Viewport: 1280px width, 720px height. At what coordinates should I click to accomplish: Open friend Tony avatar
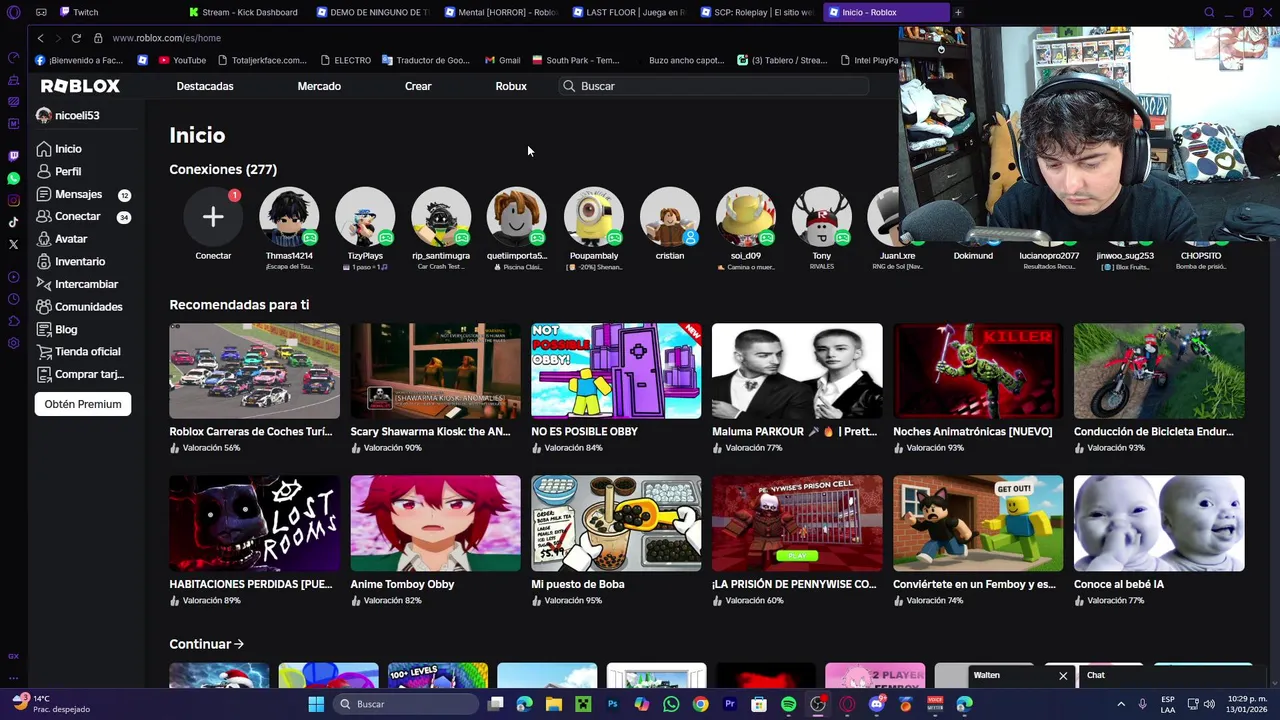822,217
